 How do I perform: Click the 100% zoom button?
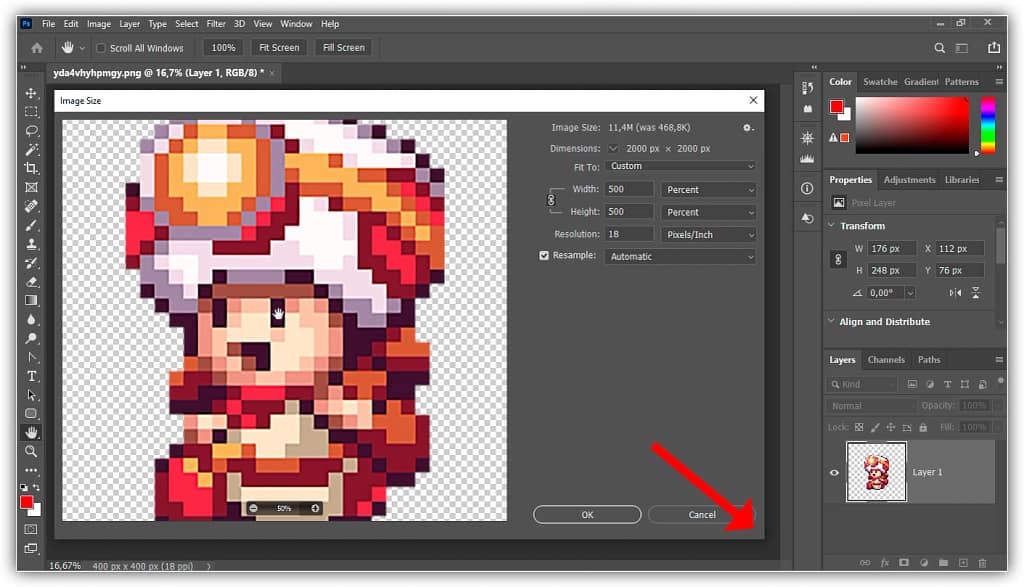[223, 48]
